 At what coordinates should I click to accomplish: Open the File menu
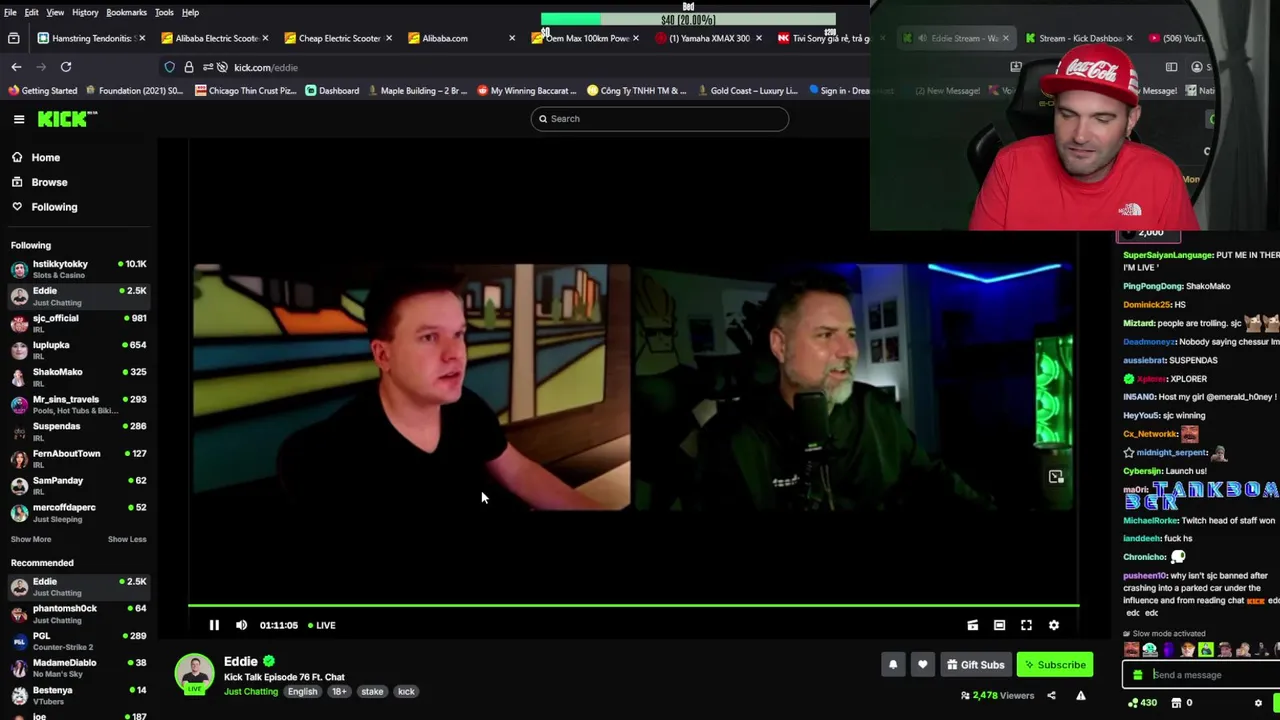click(x=10, y=12)
